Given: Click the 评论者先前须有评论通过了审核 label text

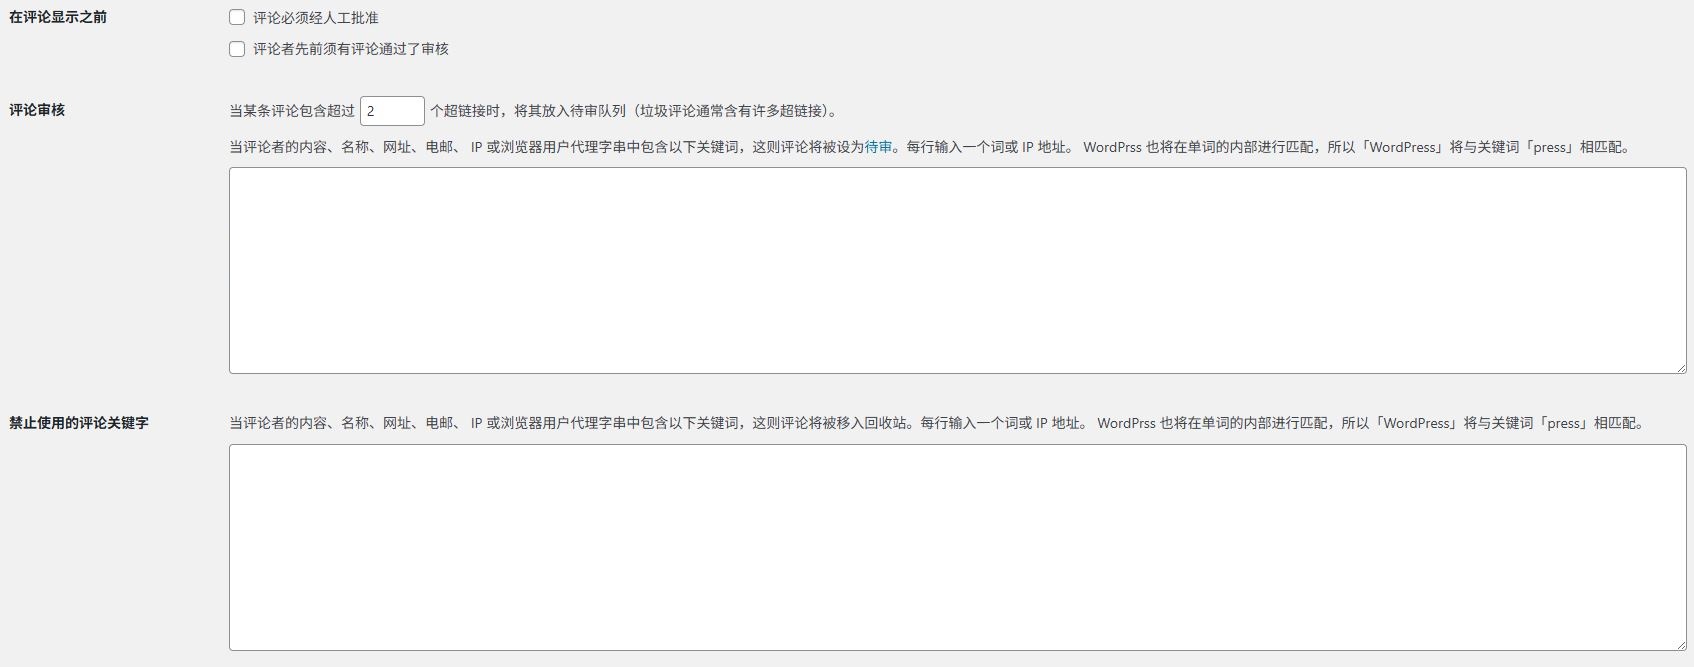Looking at the screenshot, I should click(x=350, y=49).
